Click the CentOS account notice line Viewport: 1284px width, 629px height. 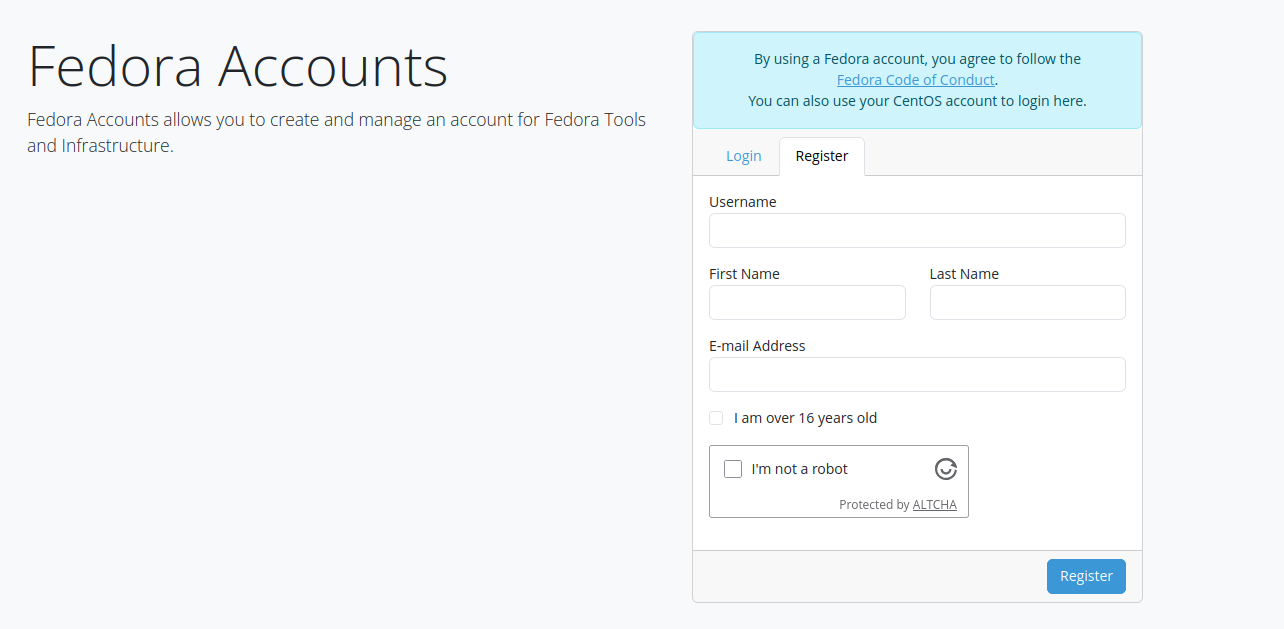coord(917,101)
